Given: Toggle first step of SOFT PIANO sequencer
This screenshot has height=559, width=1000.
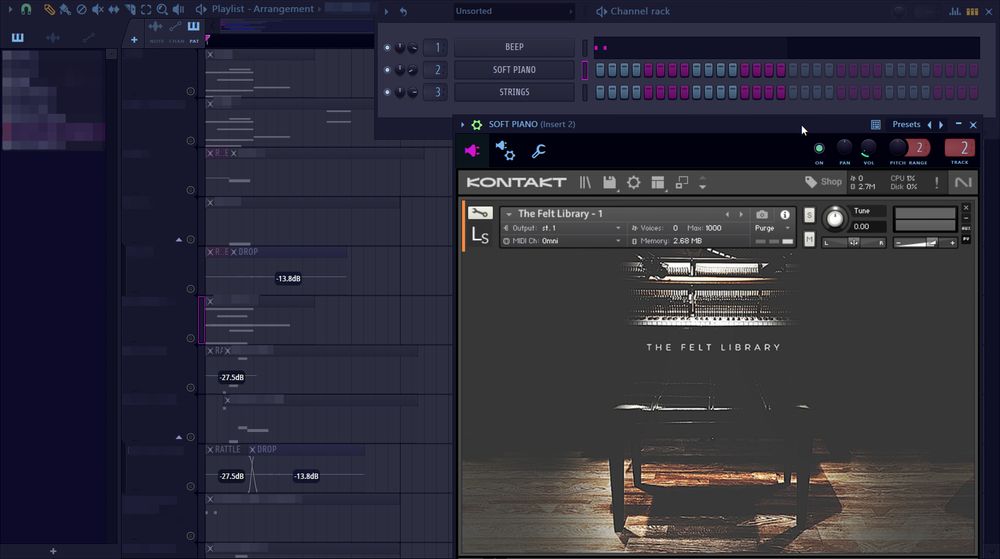Looking at the screenshot, I should coord(600,70).
